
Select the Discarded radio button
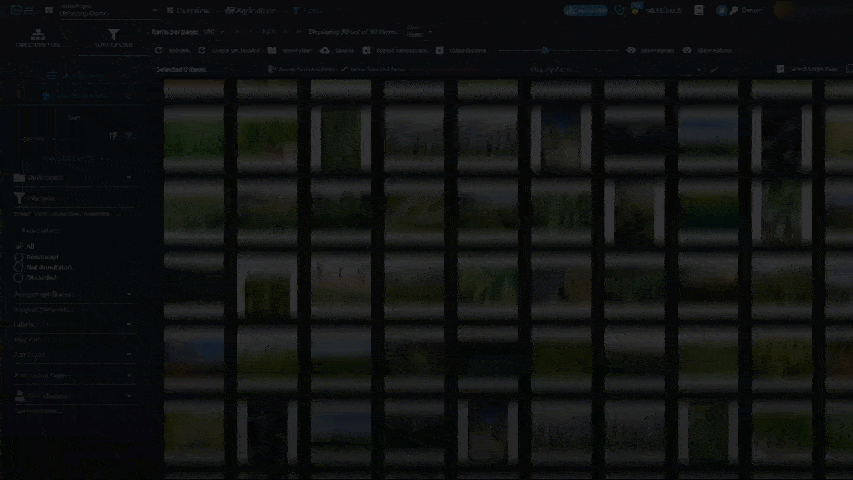pyautogui.click(x=19, y=278)
